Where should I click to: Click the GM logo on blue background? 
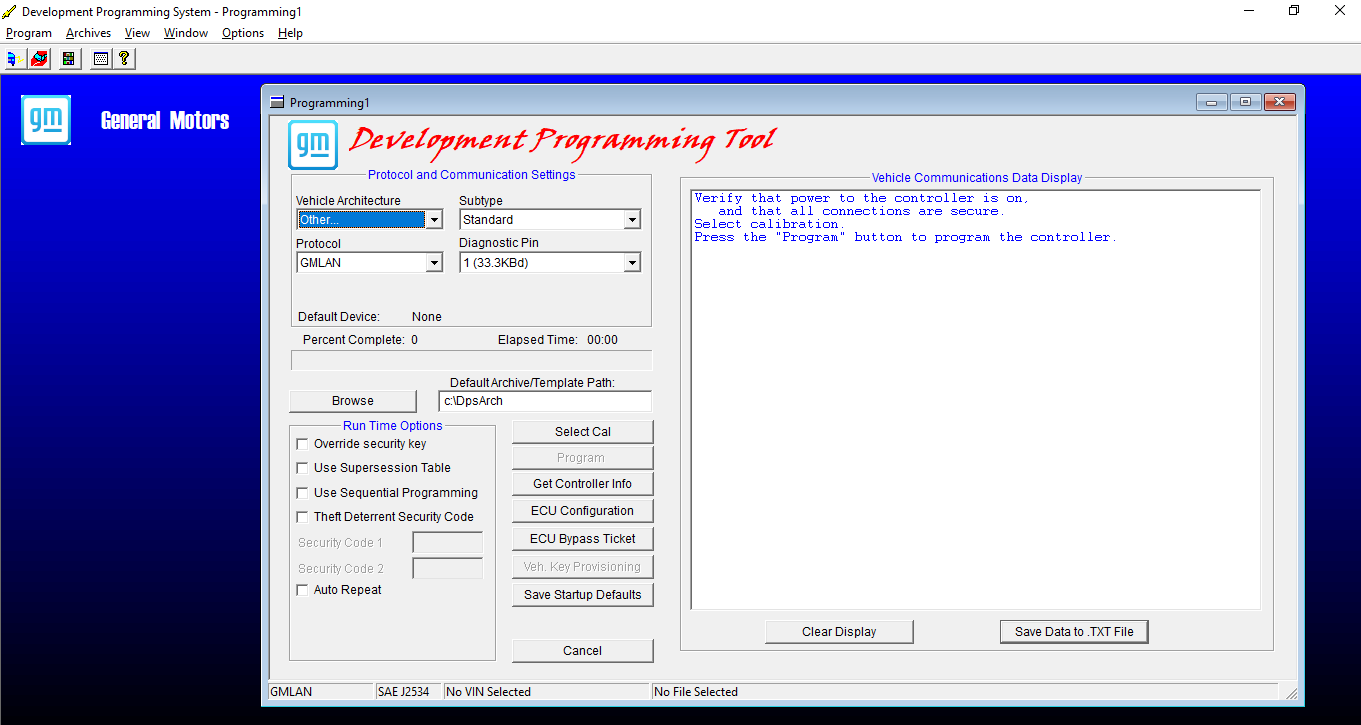coord(46,120)
